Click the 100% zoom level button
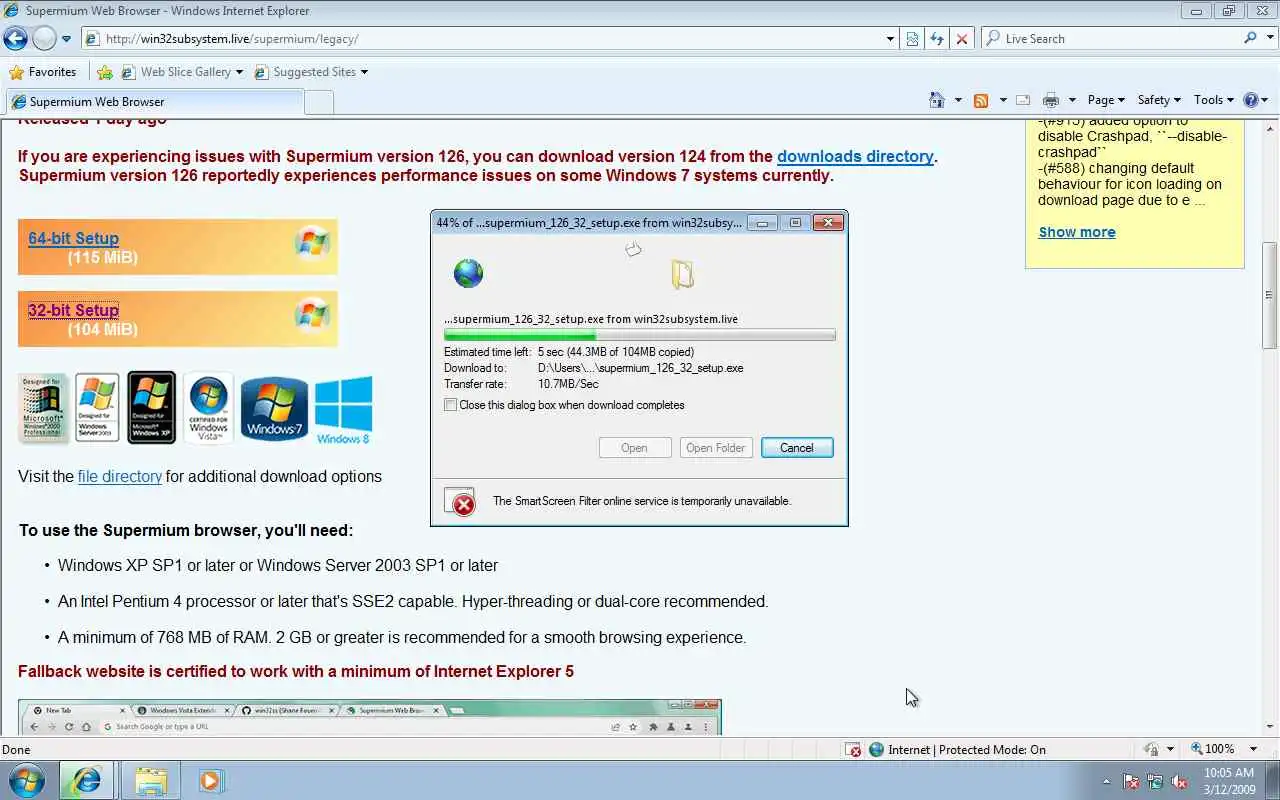The height and width of the screenshot is (800, 1280). (1212, 749)
